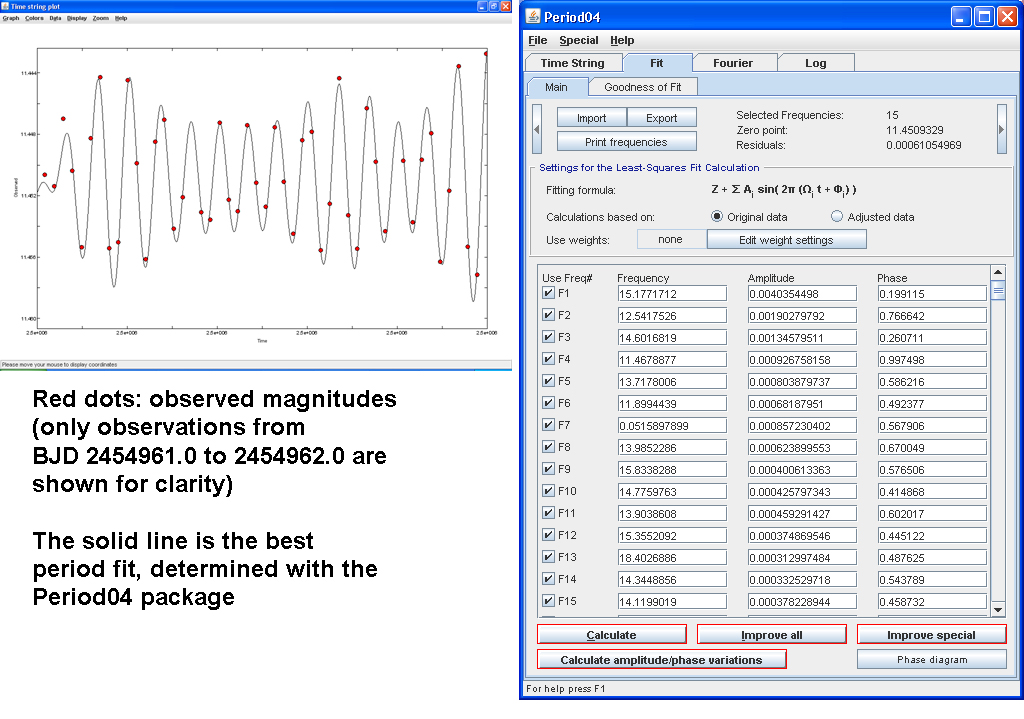1024x719 pixels.
Task: Open Display menu in Time string plot
Action: [76, 18]
